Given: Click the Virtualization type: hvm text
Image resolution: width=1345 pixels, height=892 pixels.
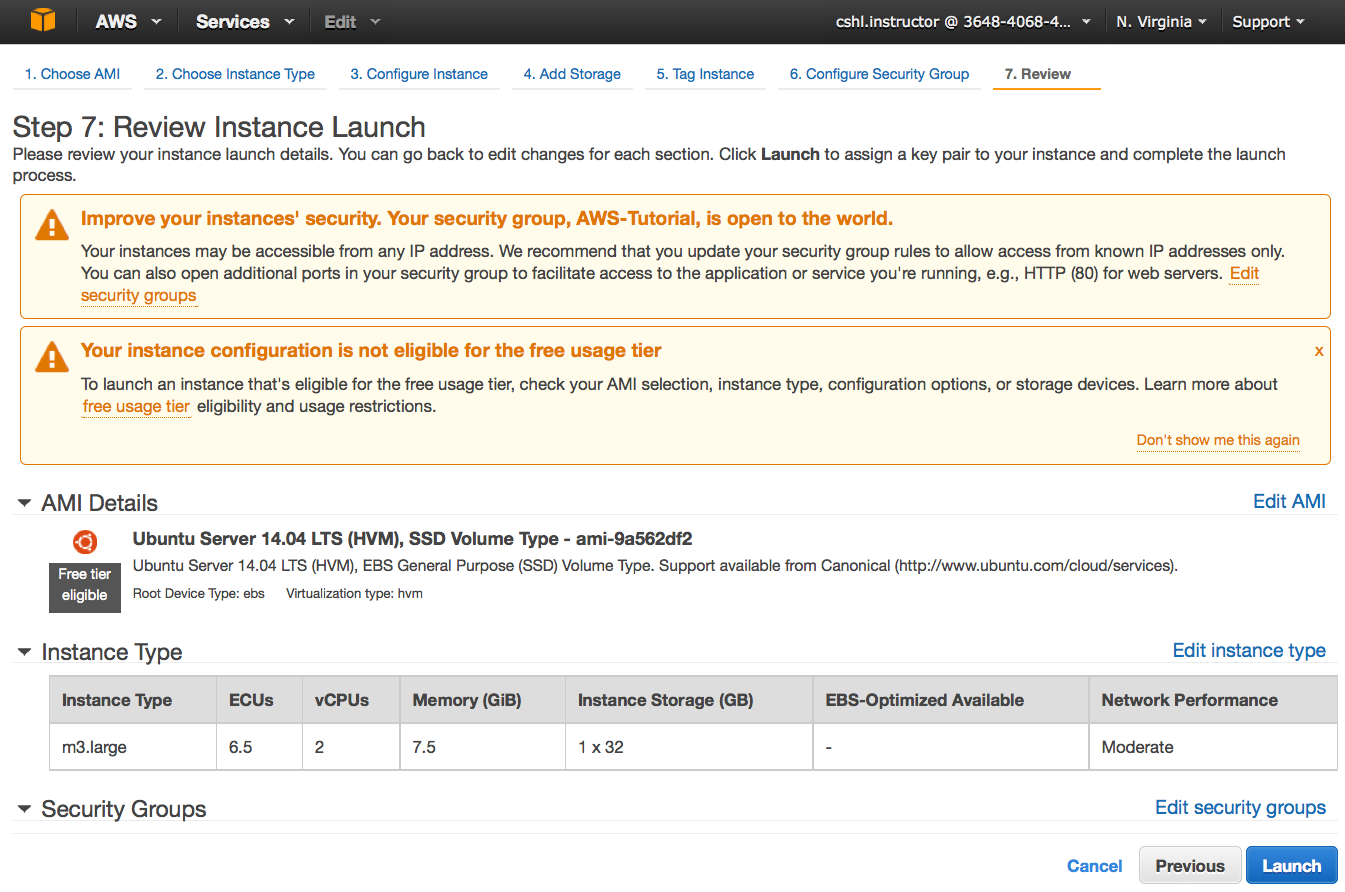Looking at the screenshot, I should click(x=354, y=593).
